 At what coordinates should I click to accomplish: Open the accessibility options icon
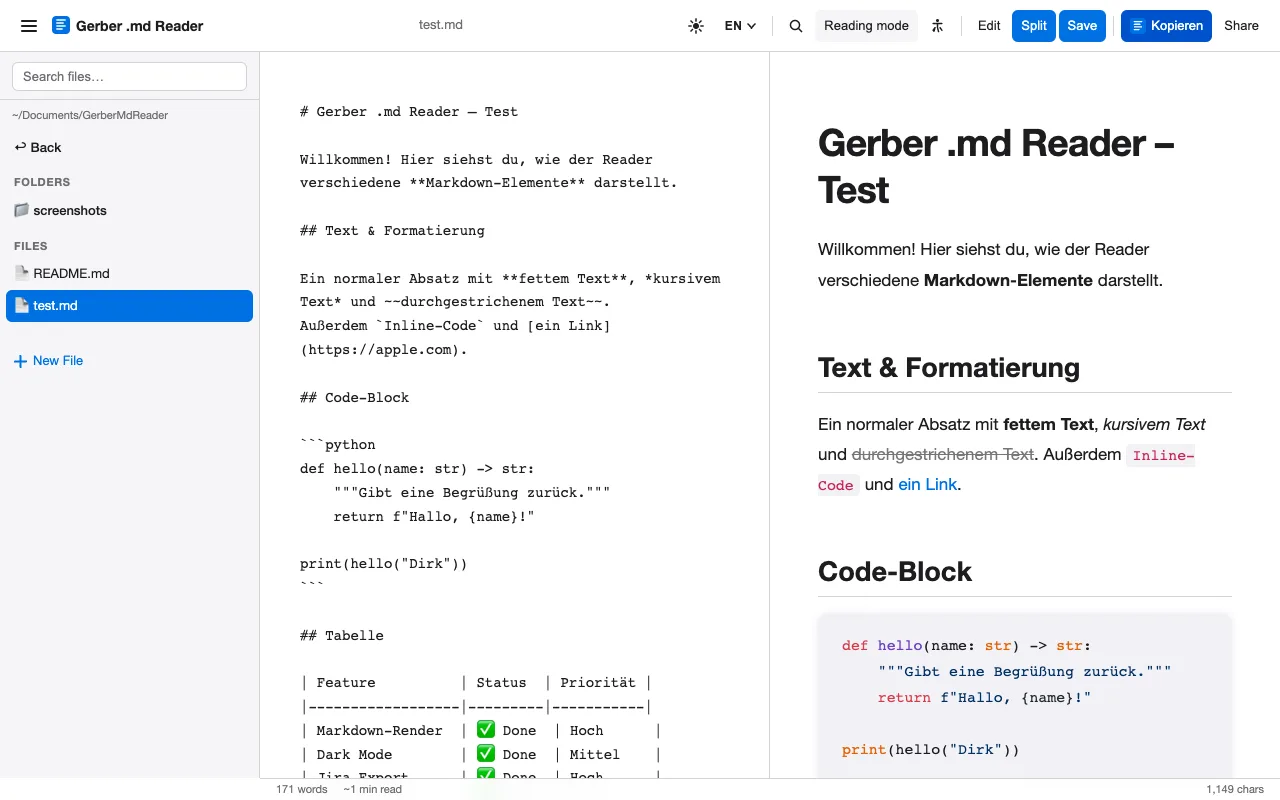point(937,26)
